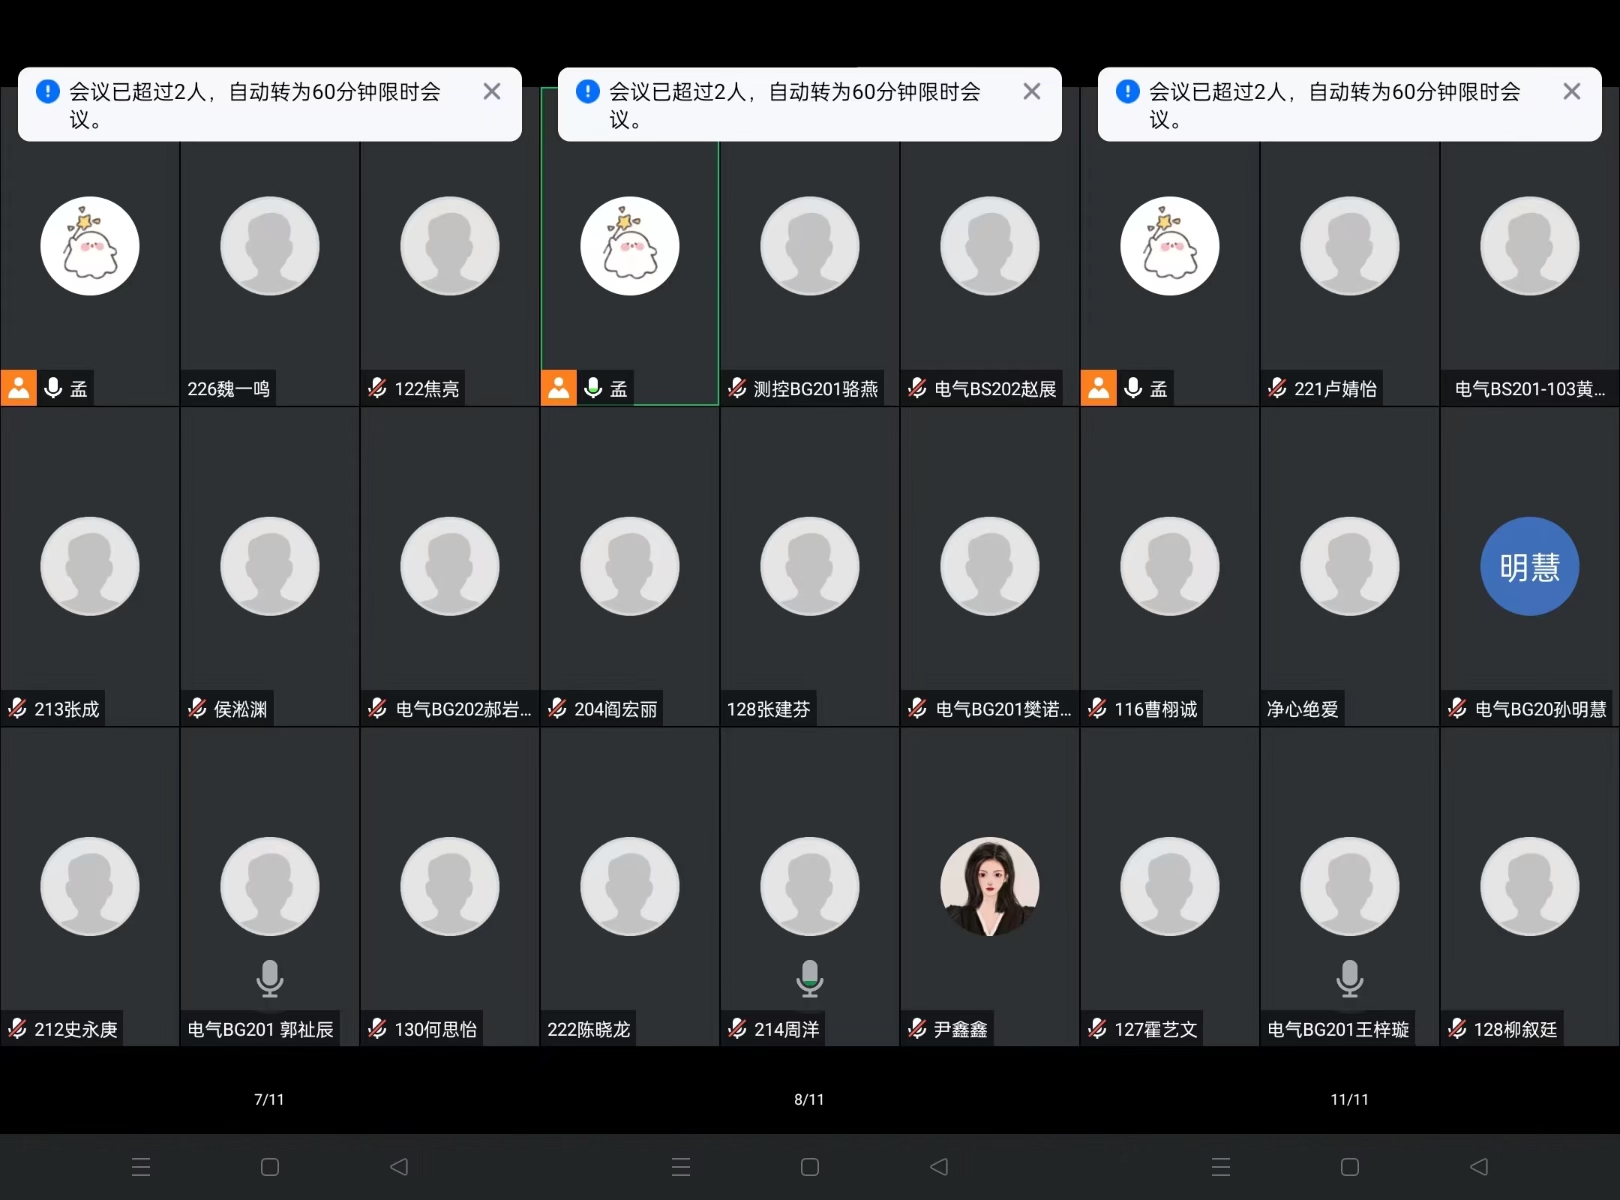The width and height of the screenshot is (1620, 1200).
Task: Tap the green microphone above 214周洋
Action: (810, 978)
